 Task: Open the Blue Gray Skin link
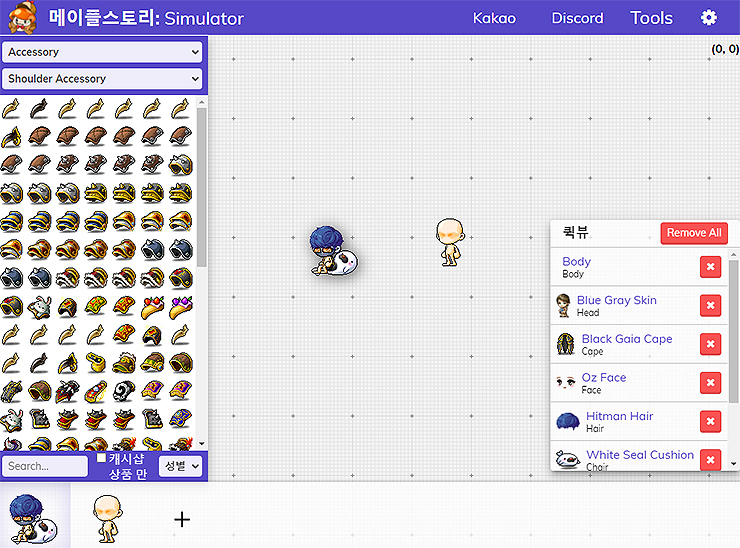[616, 300]
